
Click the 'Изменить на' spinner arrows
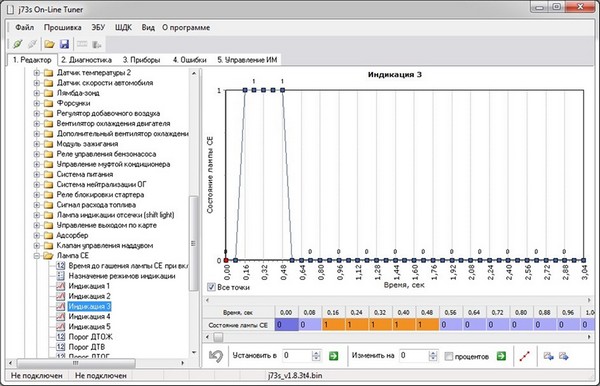click(x=433, y=356)
